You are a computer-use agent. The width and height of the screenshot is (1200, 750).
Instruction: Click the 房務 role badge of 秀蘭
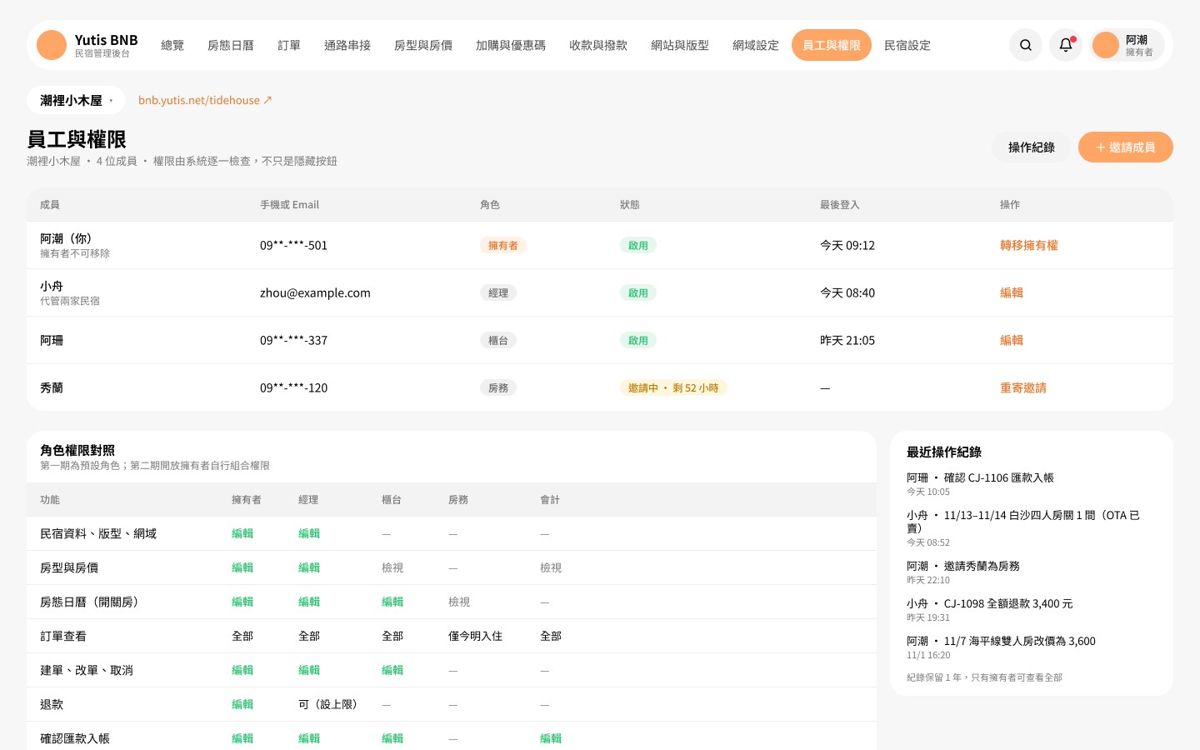498,388
